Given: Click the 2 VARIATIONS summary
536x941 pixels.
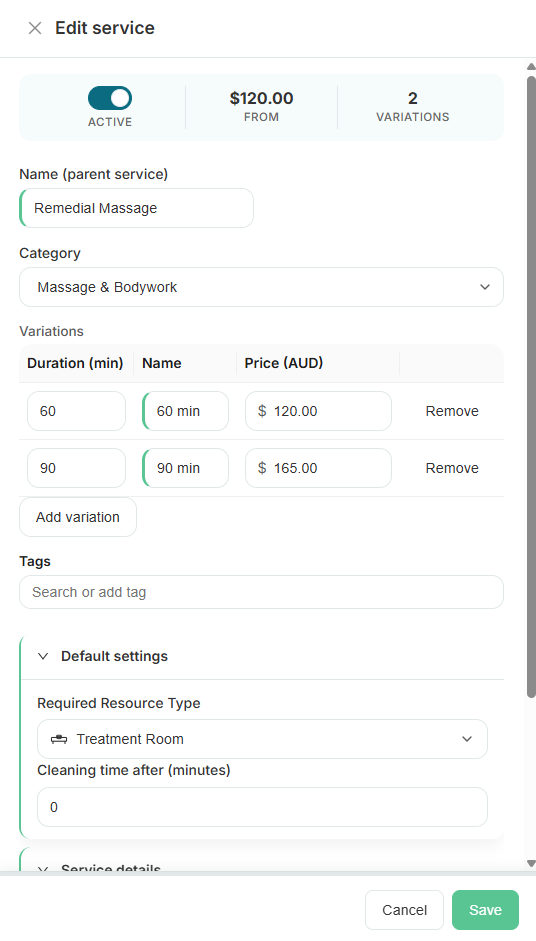Looking at the screenshot, I should click(x=412, y=107).
